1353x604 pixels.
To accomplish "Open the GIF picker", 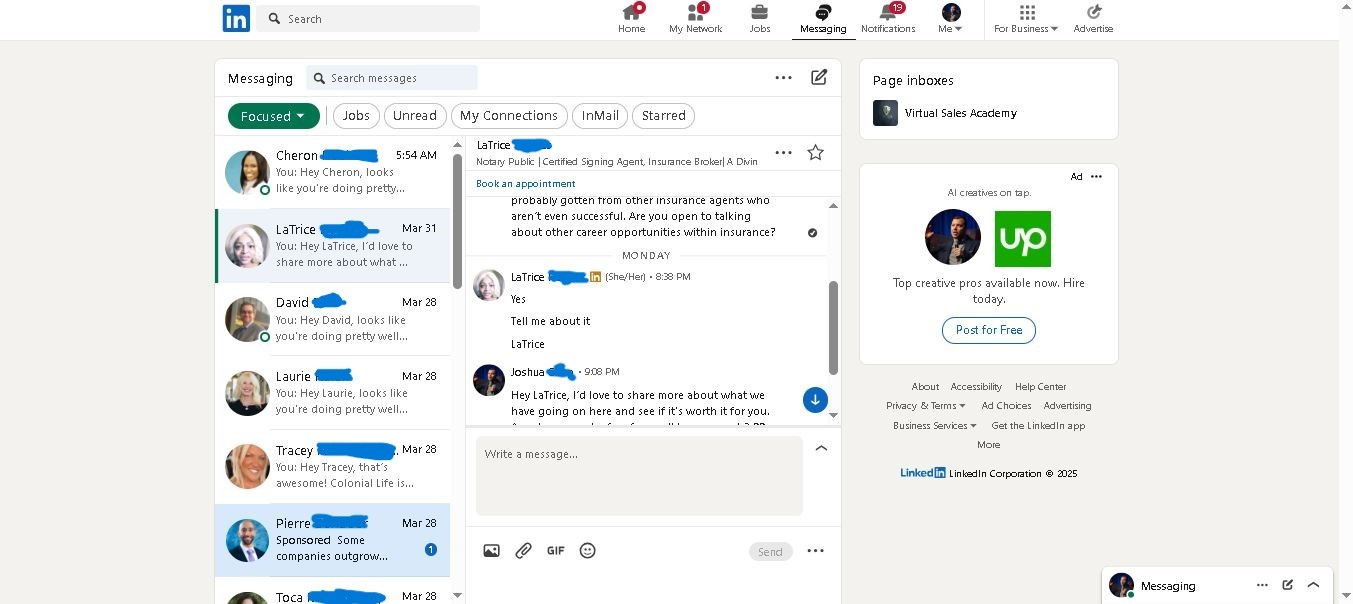I will tap(555, 551).
